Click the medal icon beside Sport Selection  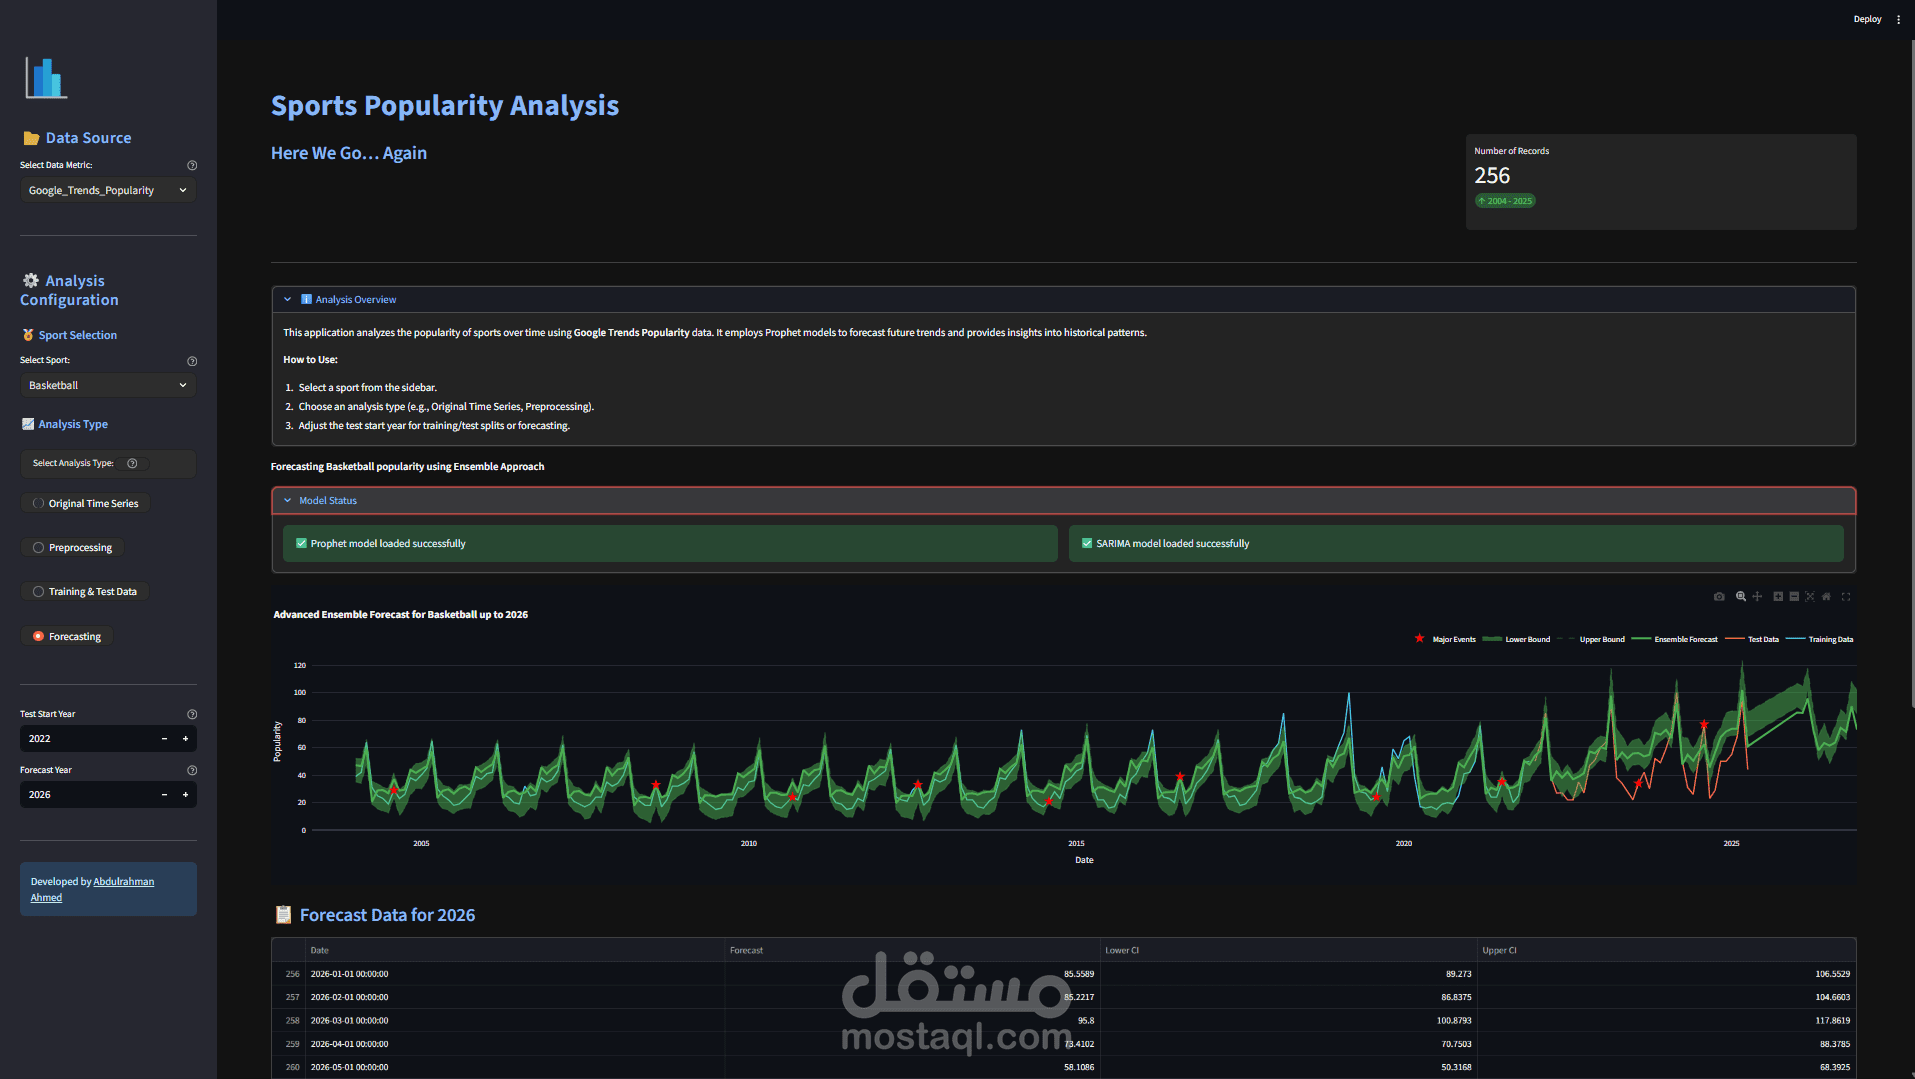(28, 335)
